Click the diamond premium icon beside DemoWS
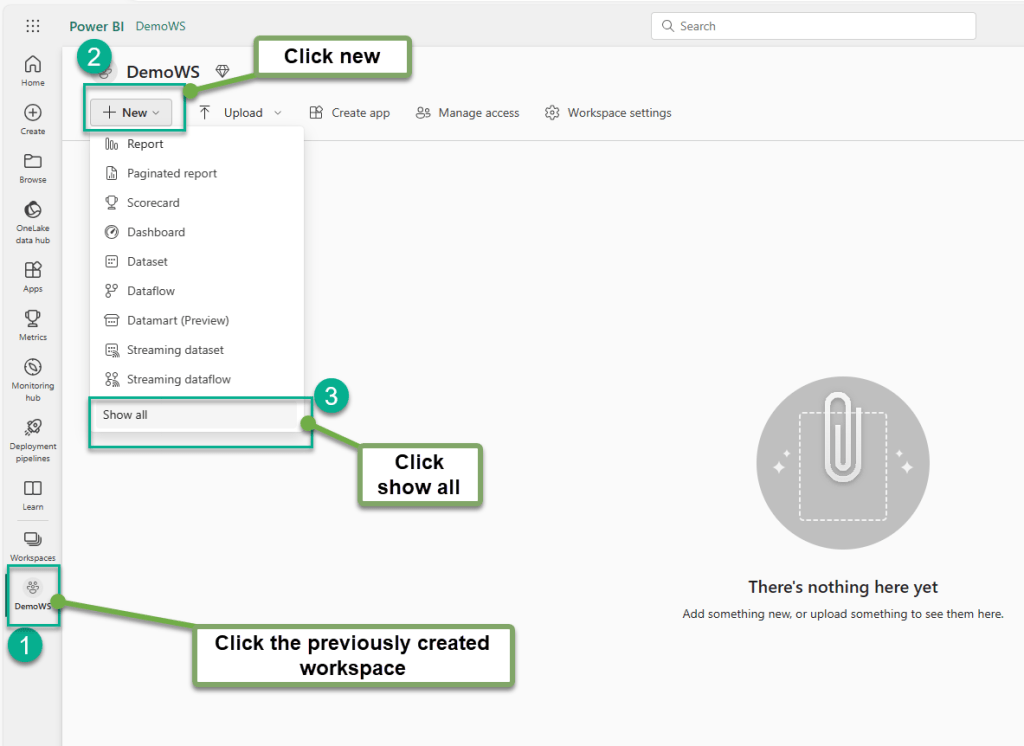 (x=222, y=71)
